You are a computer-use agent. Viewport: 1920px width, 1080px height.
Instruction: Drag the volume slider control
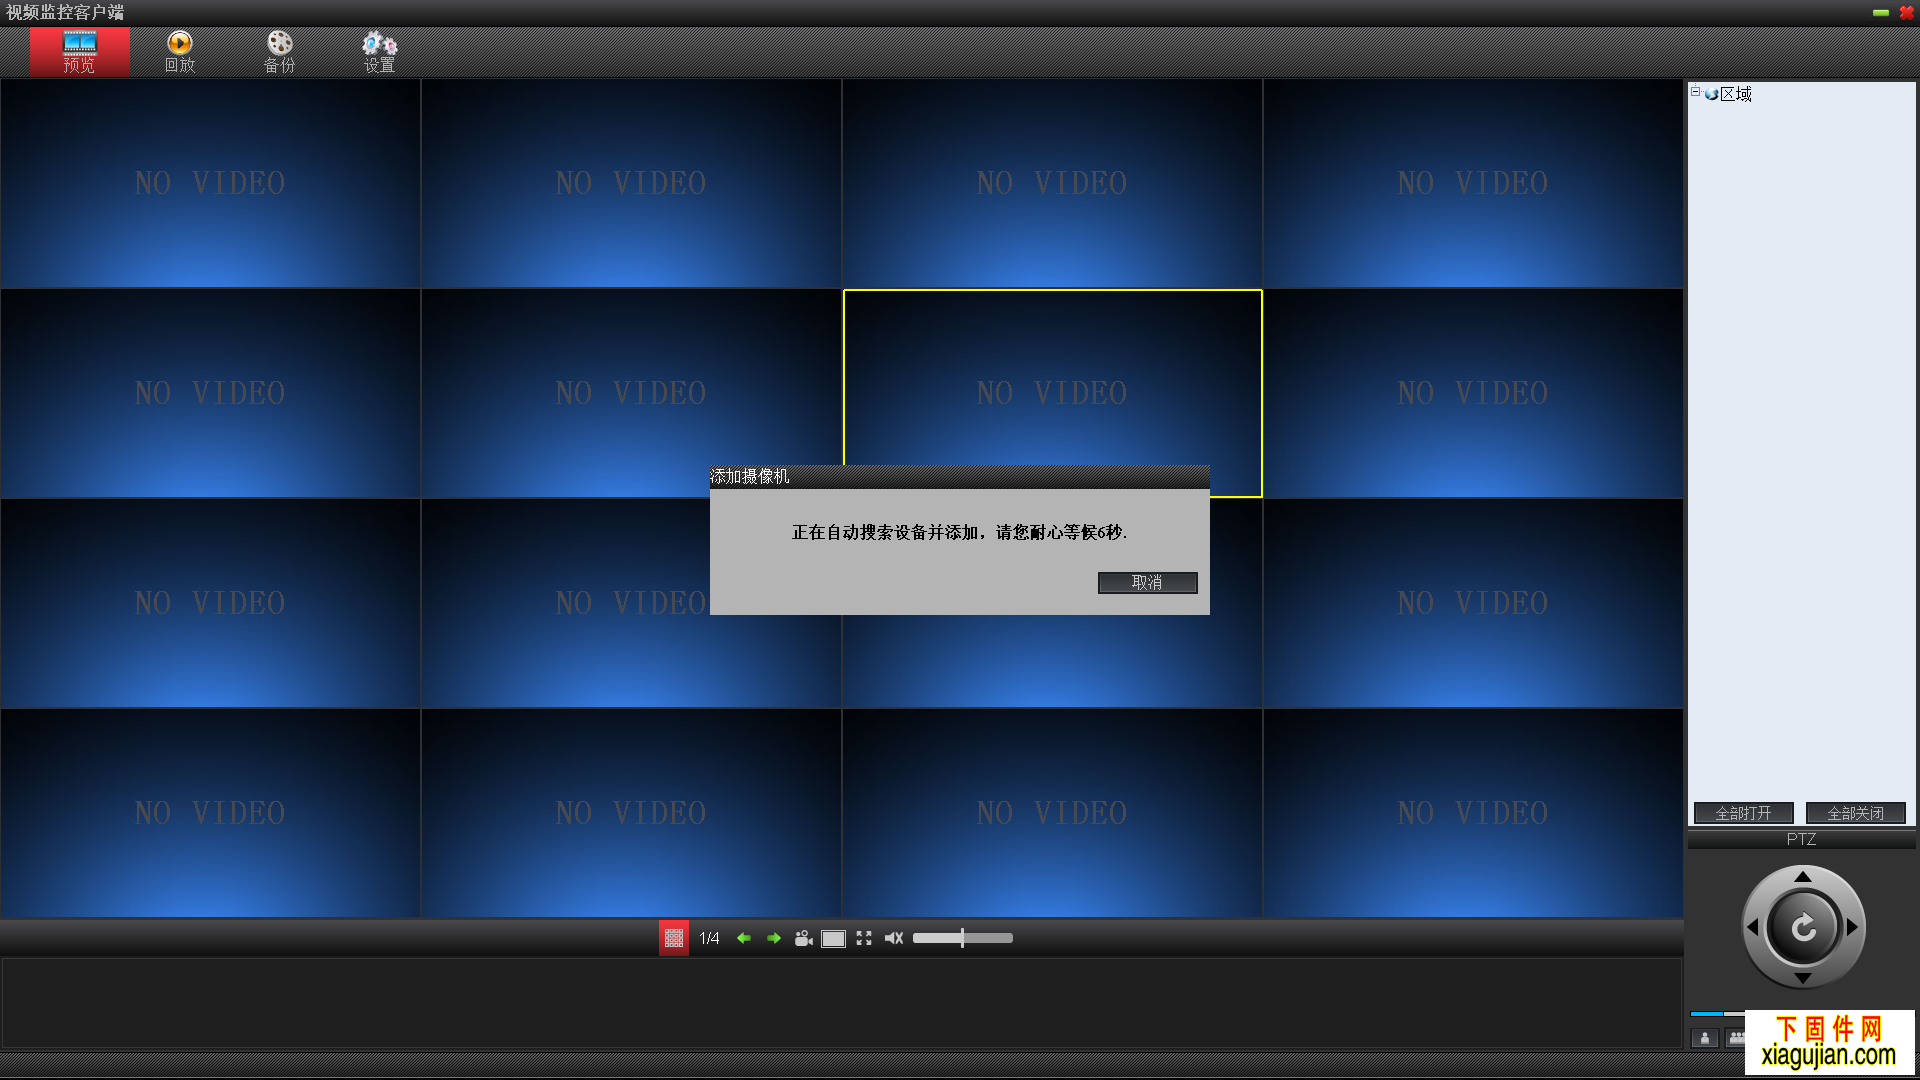point(963,938)
